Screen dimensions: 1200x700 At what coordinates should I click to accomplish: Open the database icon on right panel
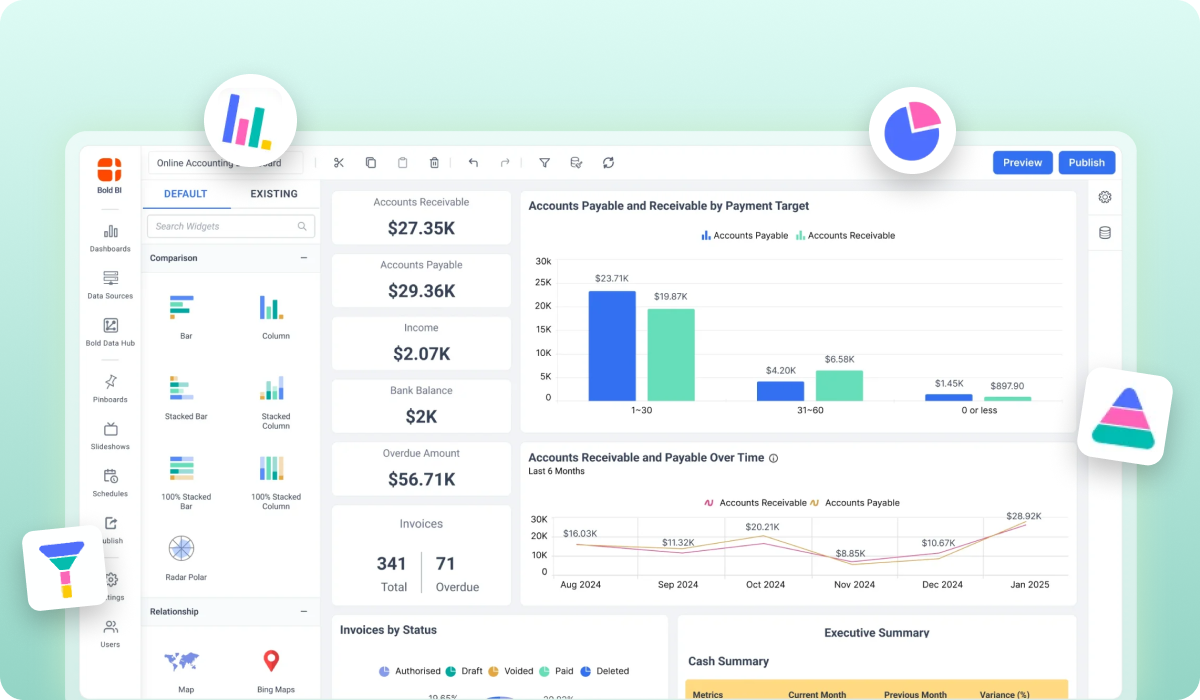click(1105, 233)
